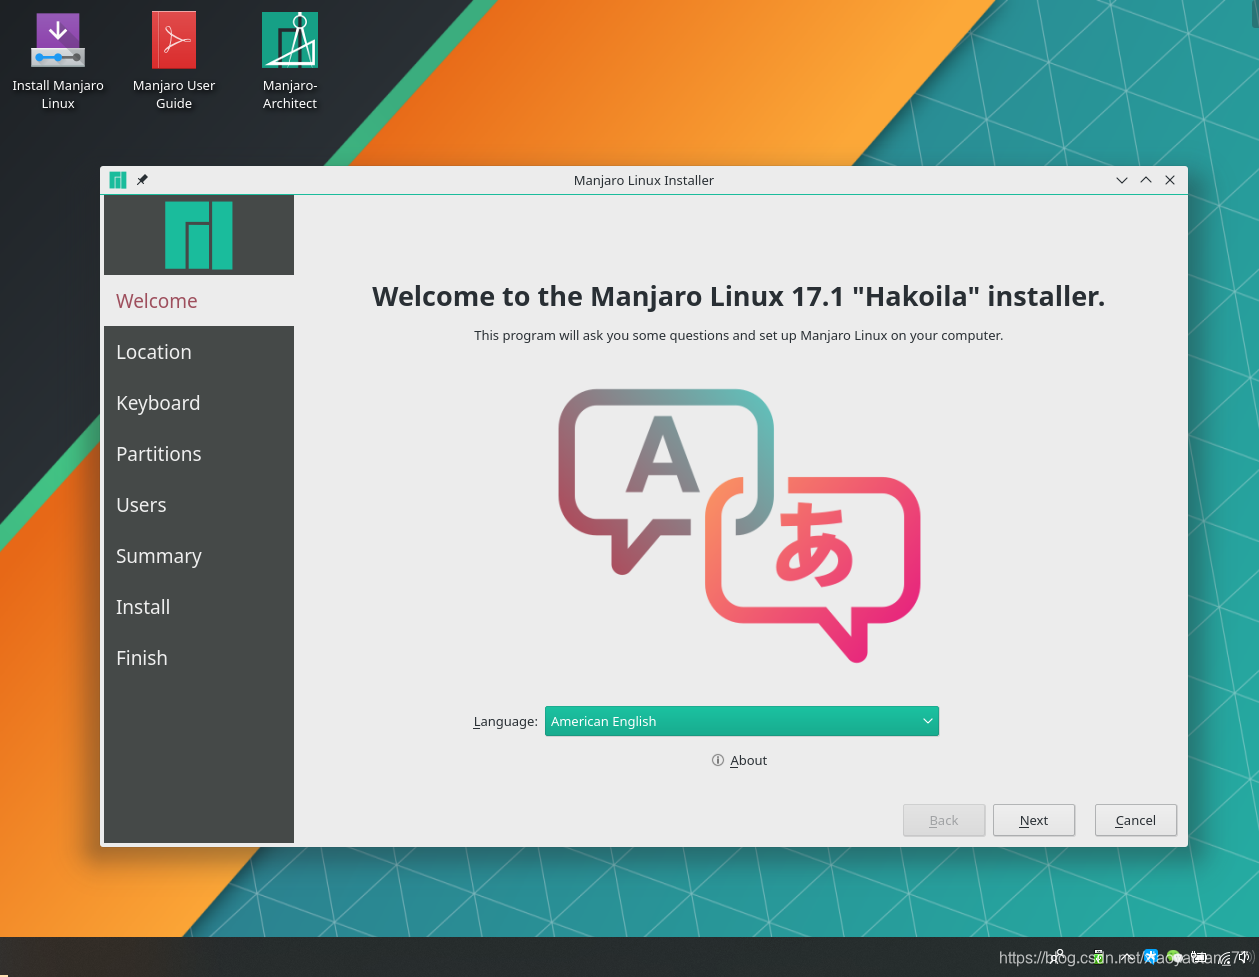Click the greyed-out Back button

tap(944, 820)
